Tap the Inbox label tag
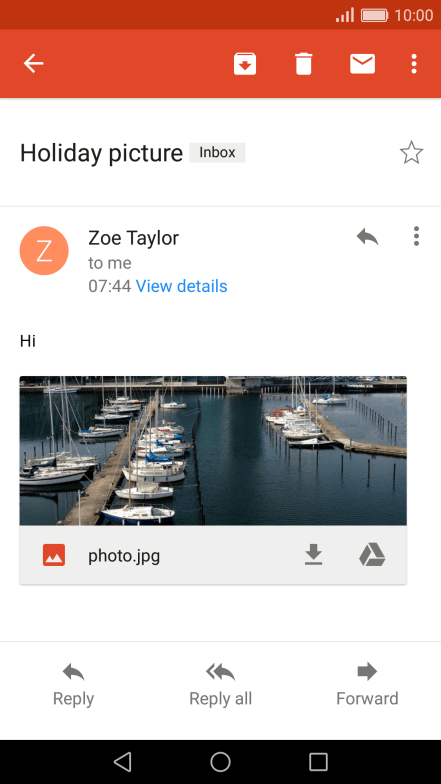441x784 pixels. [217, 152]
